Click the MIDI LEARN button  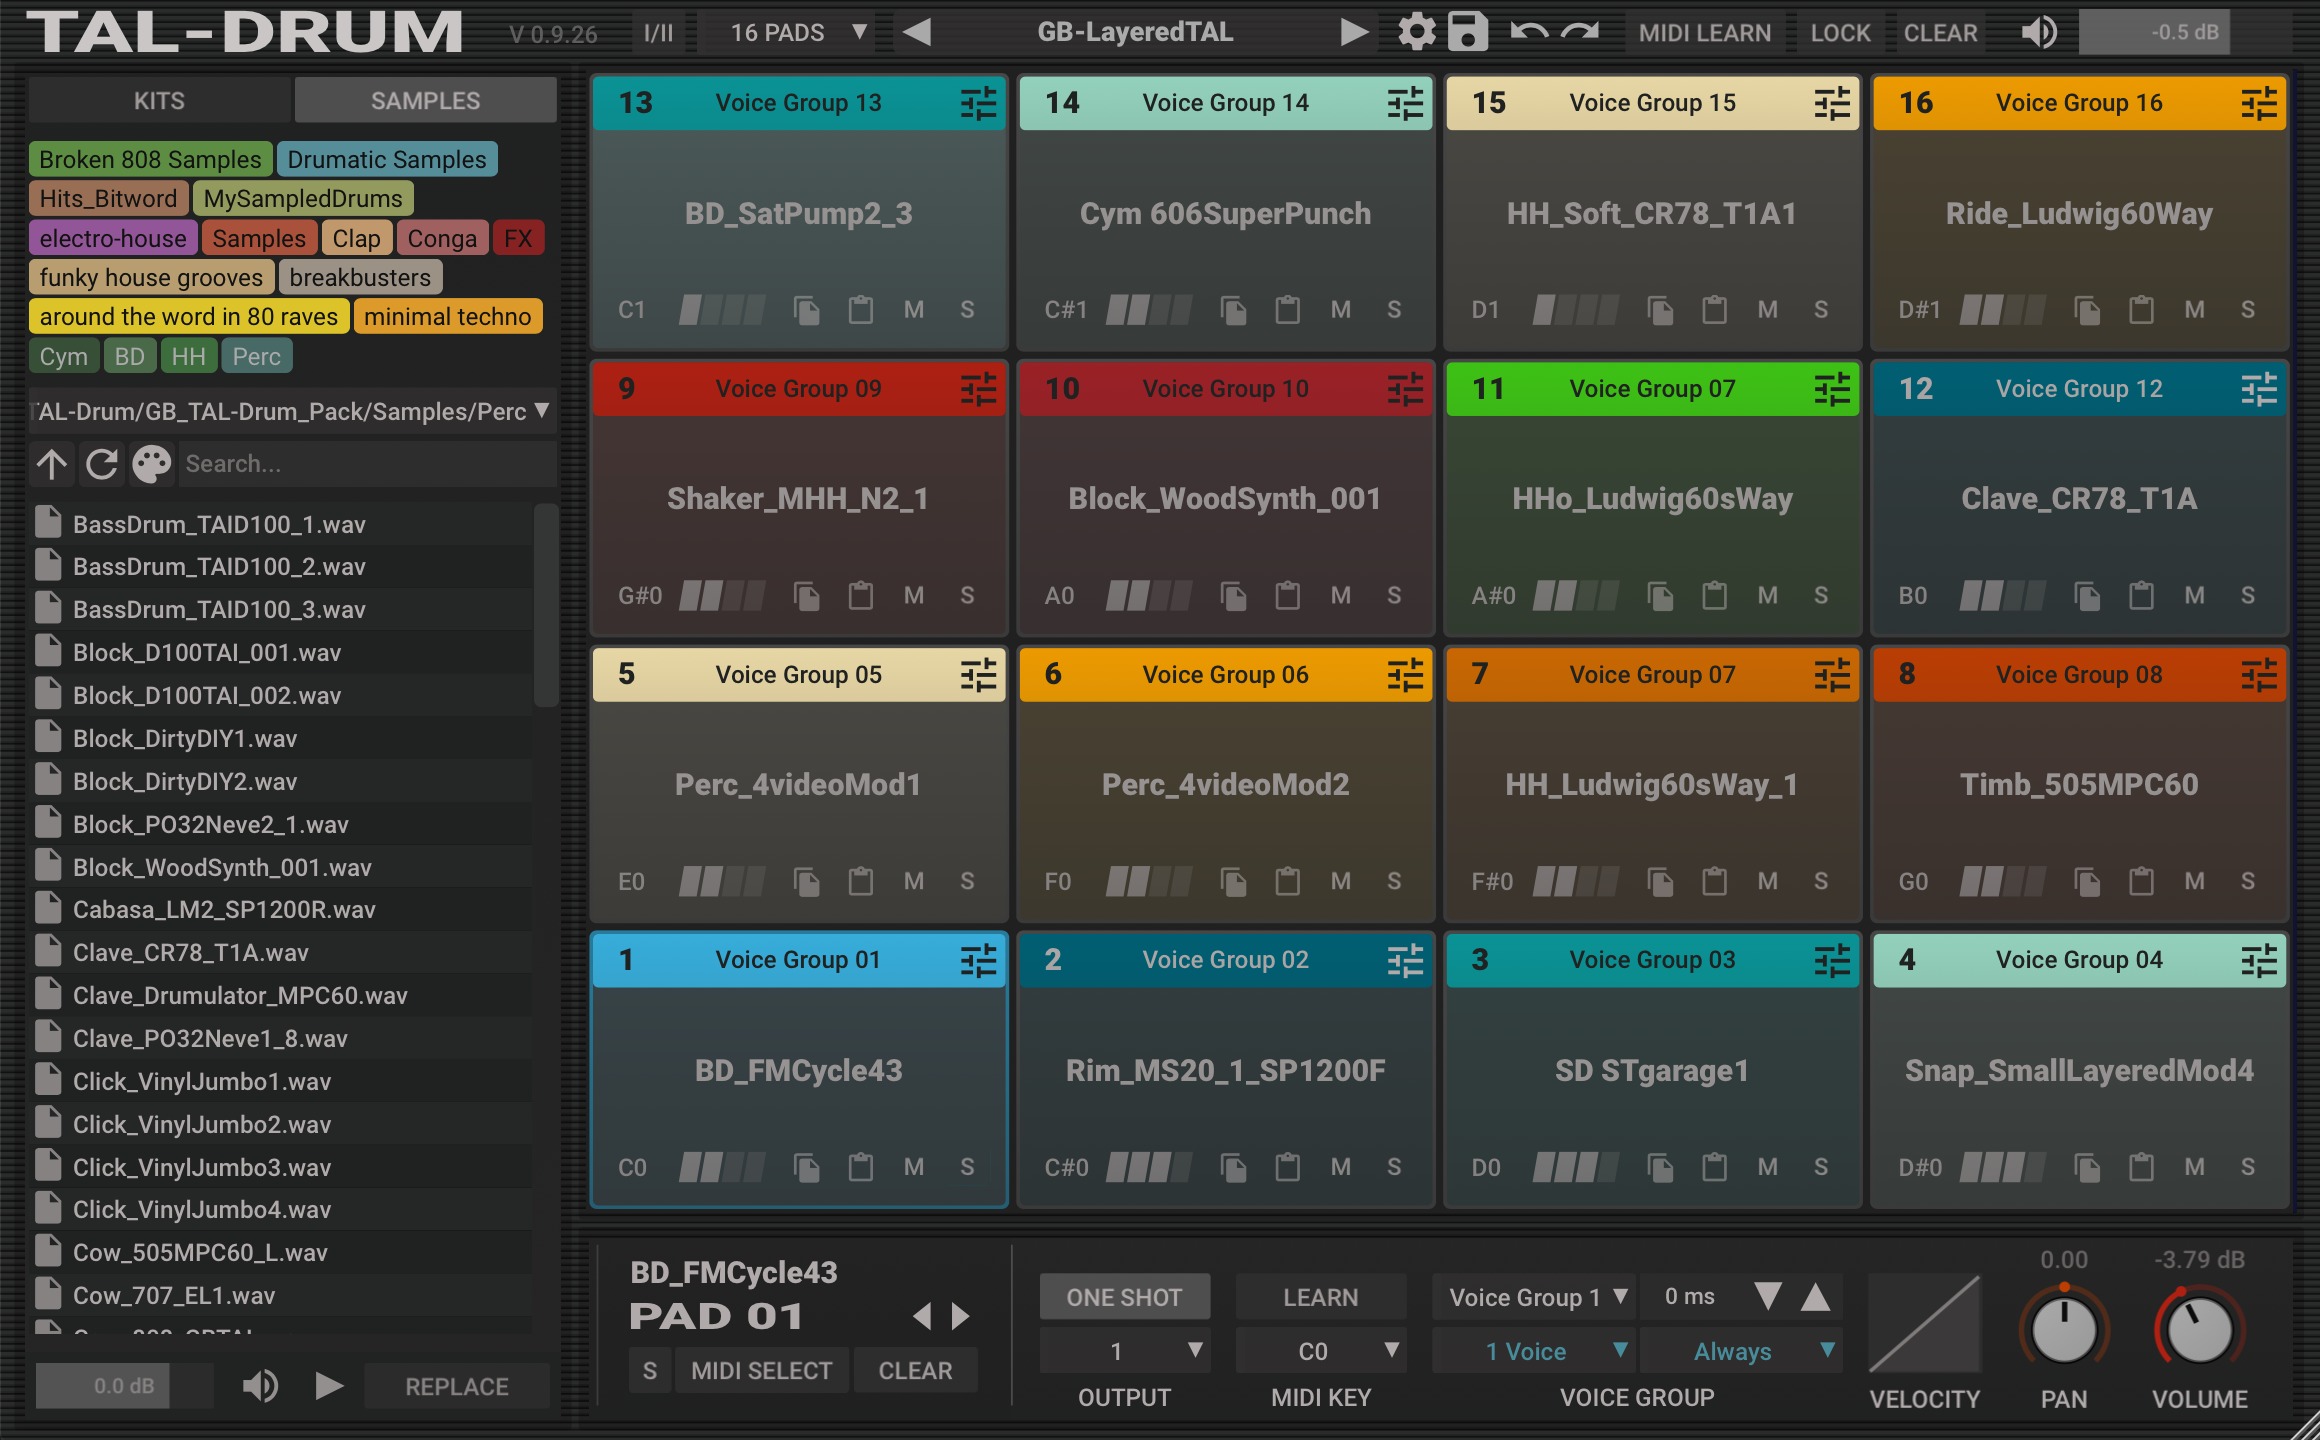click(1704, 33)
